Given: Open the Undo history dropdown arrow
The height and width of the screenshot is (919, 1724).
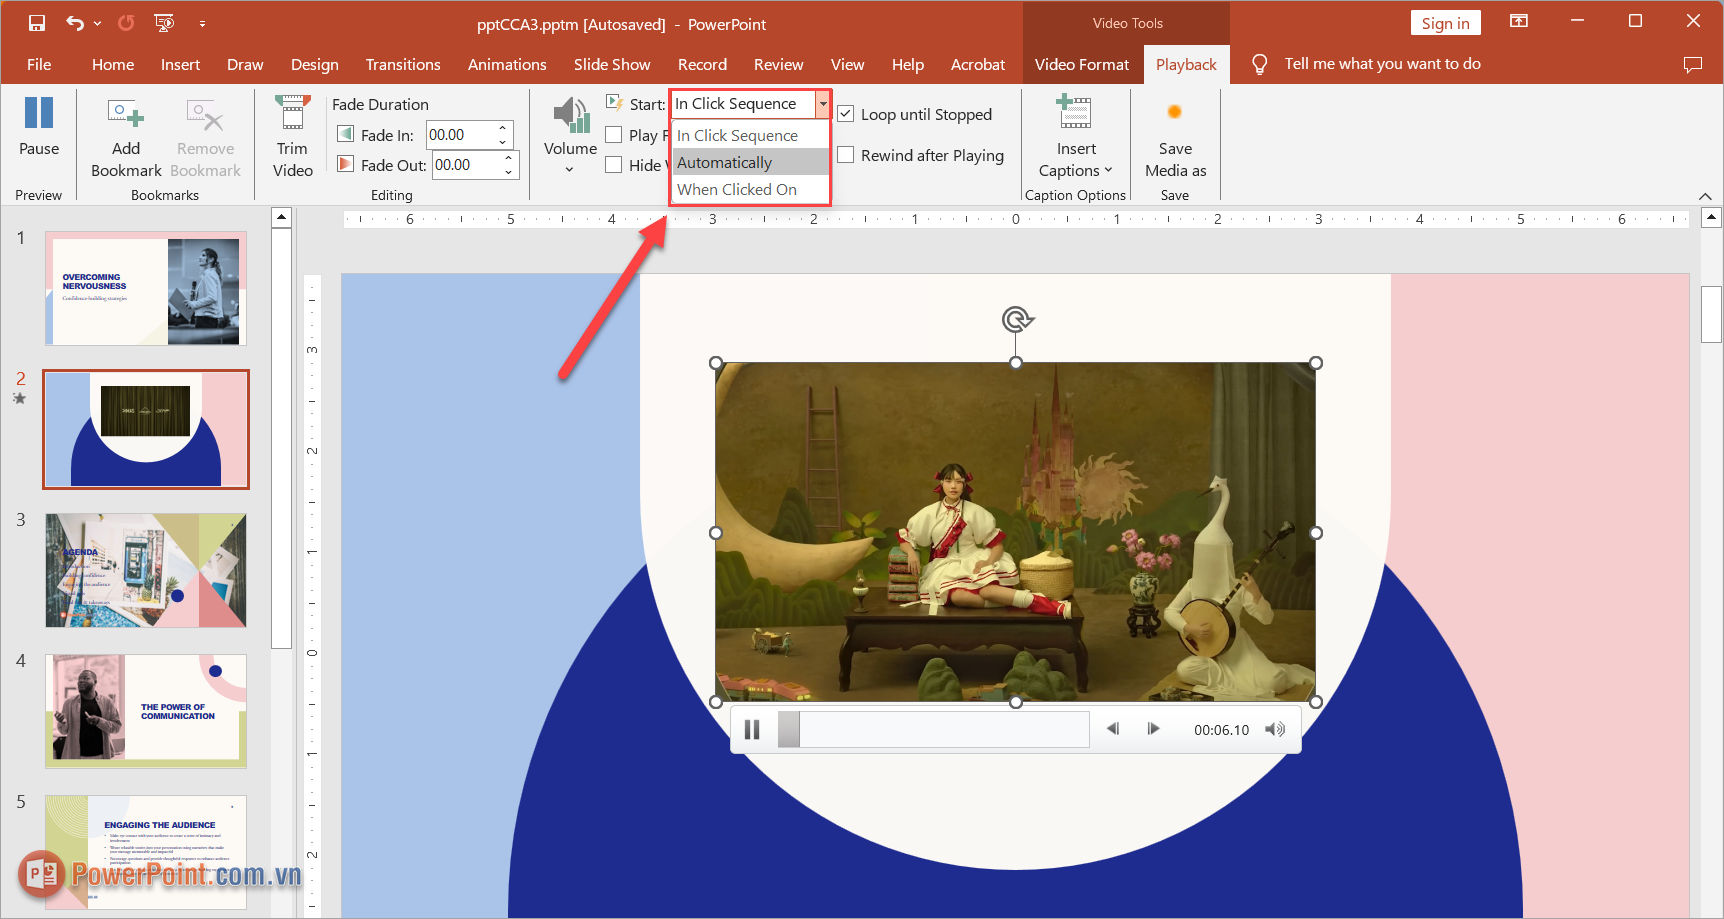Looking at the screenshot, I should pyautogui.click(x=97, y=23).
